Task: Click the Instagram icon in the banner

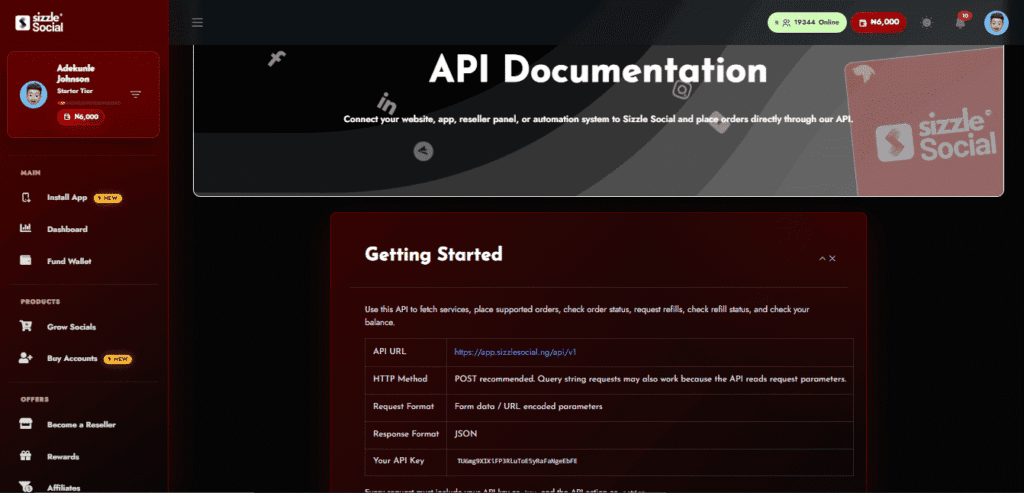Action: (x=682, y=89)
